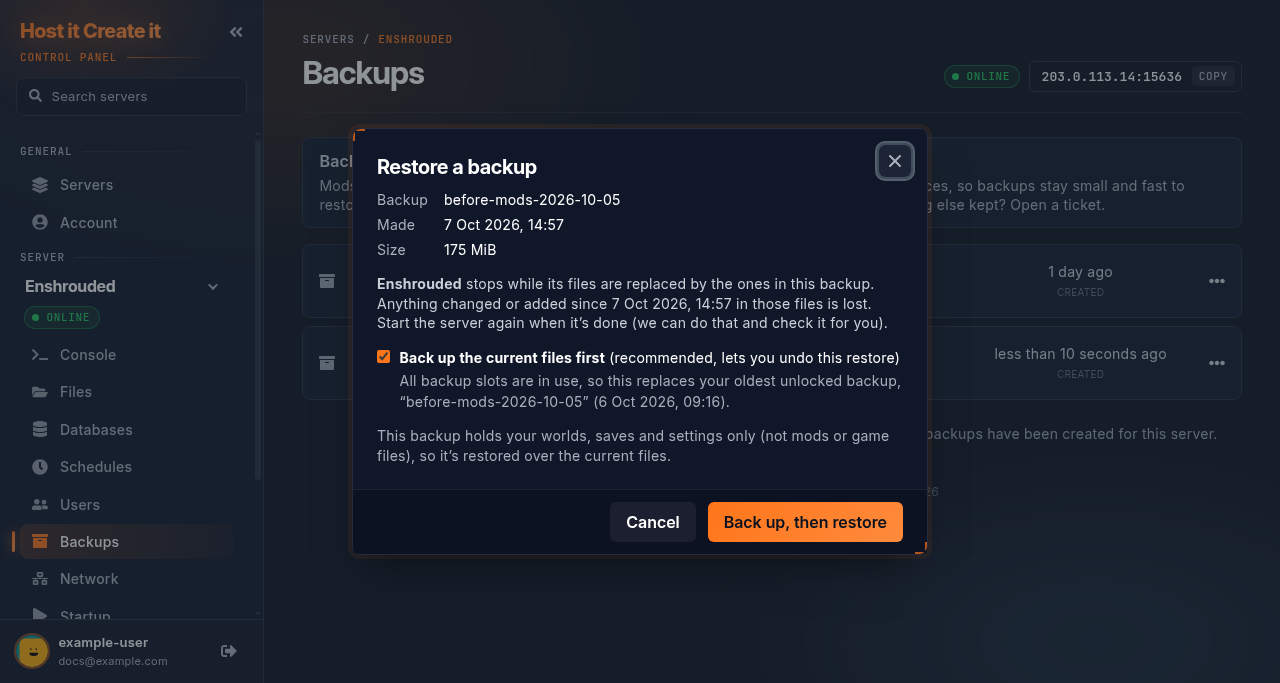Click the Made date 7 Oct 2026, 14:57
This screenshot has height=683, width=1280.
pos(504,225)
